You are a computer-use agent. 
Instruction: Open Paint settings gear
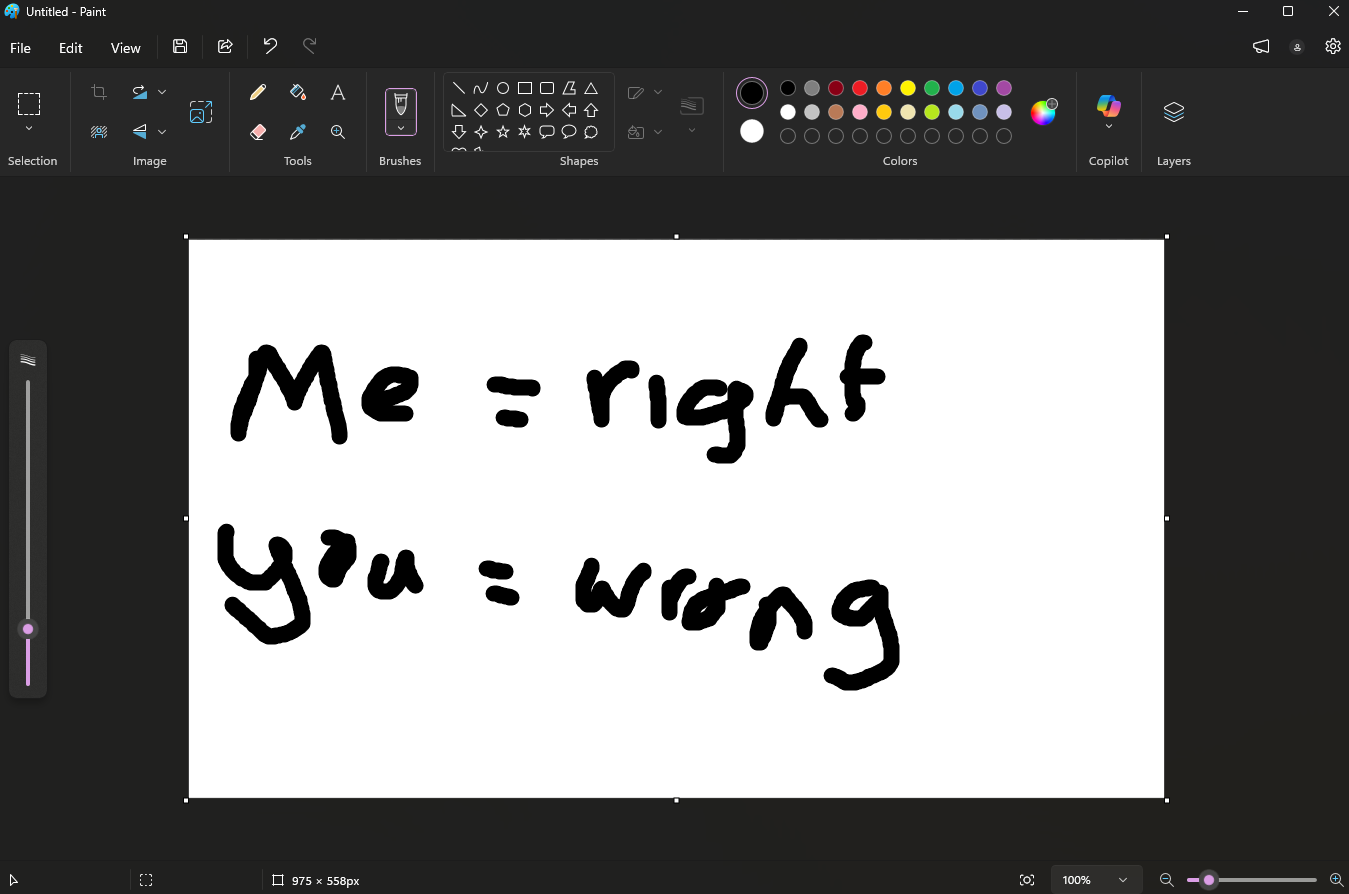(x=1333, y=46)
